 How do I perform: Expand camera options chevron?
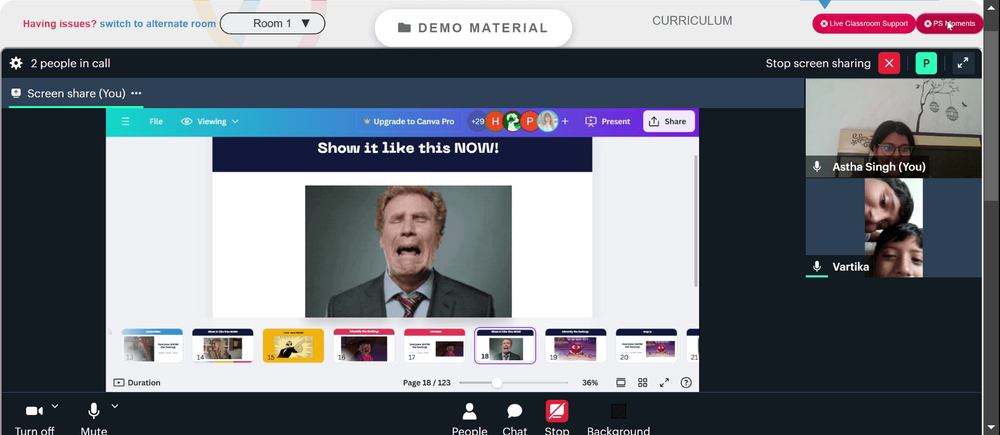[55, 406]
